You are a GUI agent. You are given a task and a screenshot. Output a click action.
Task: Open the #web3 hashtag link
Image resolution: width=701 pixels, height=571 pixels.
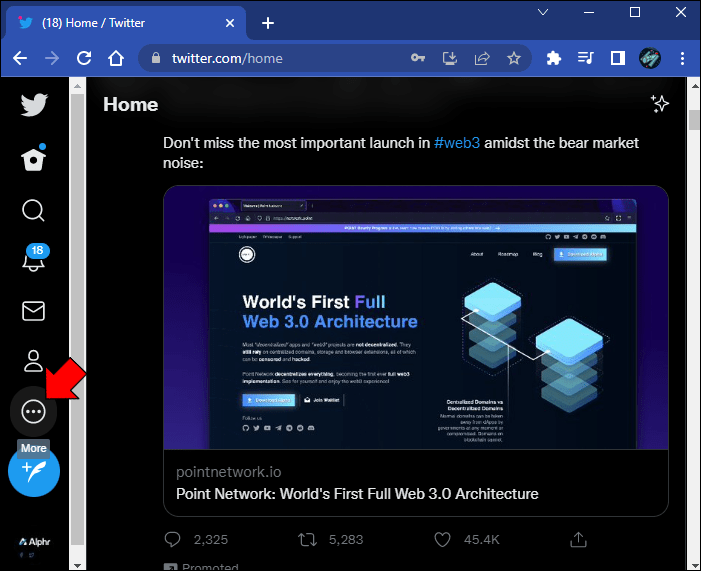pyautogui.click(x=457, y=143)
